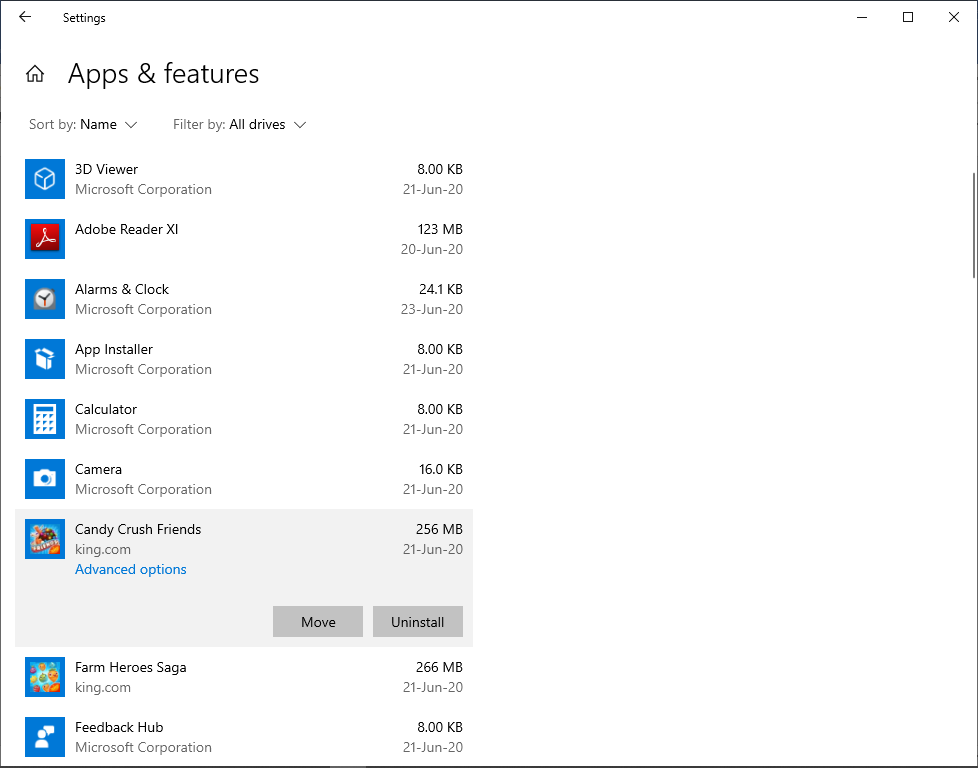Go to Settings home via house icon
The height and width of the screenshot is (768, 978).
35,74
